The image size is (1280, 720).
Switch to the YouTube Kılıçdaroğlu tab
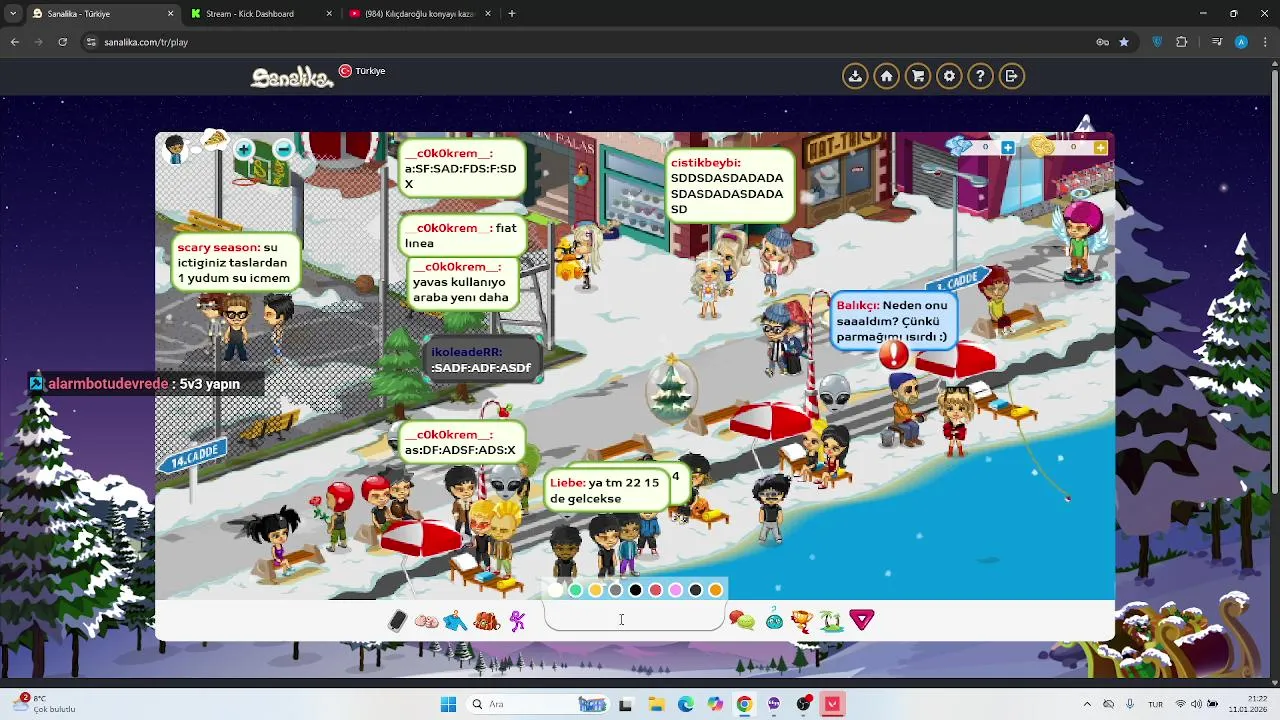click(418, 14)
